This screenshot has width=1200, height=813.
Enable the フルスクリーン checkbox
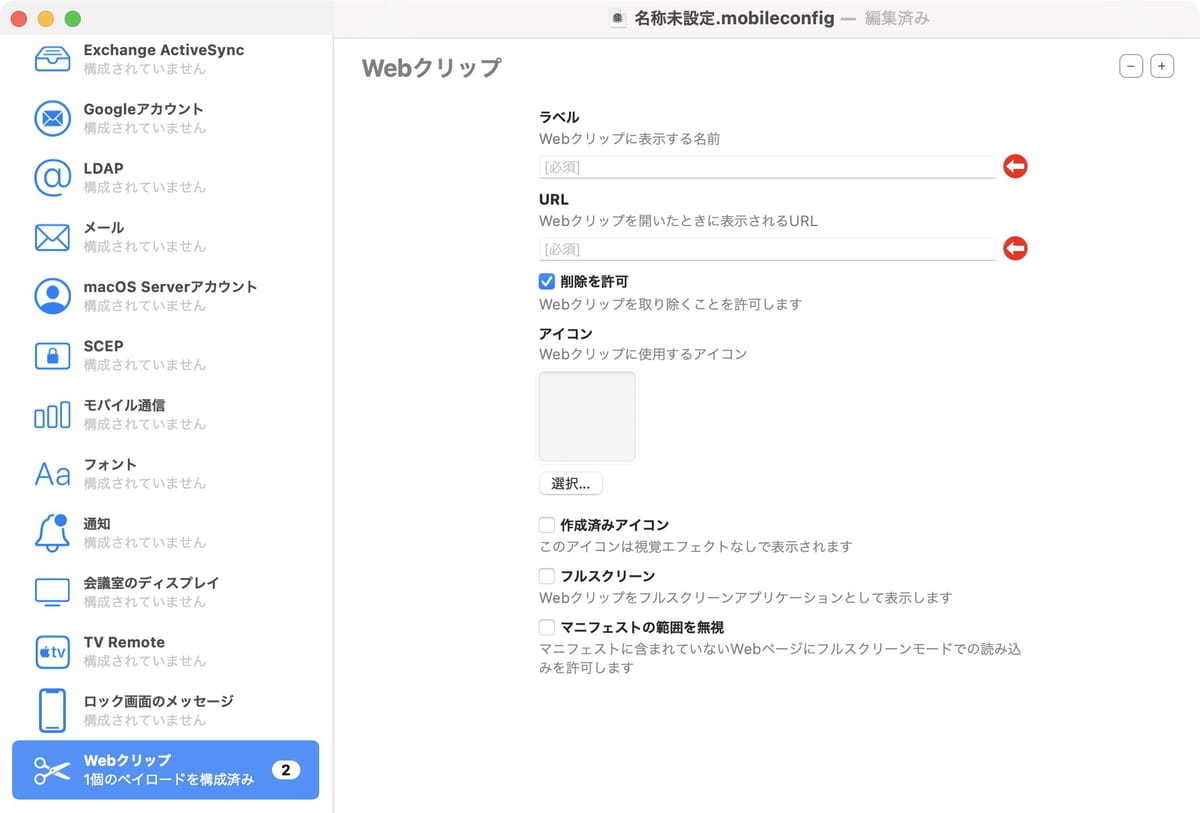(x=547, y=576)
